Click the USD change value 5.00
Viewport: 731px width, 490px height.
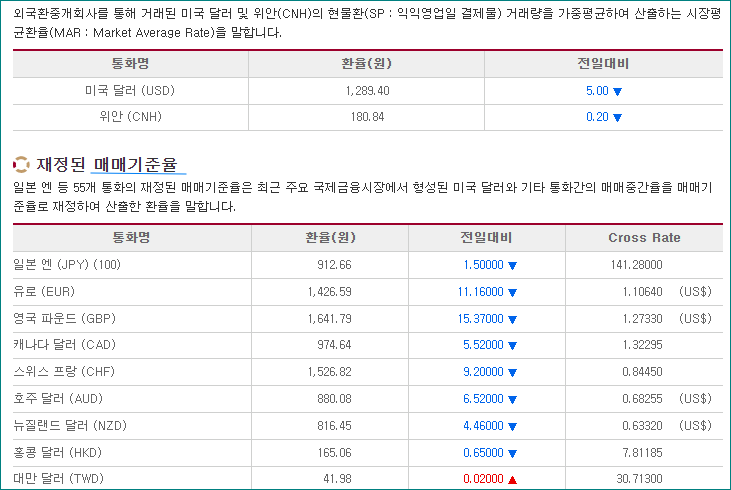(597, 91)
